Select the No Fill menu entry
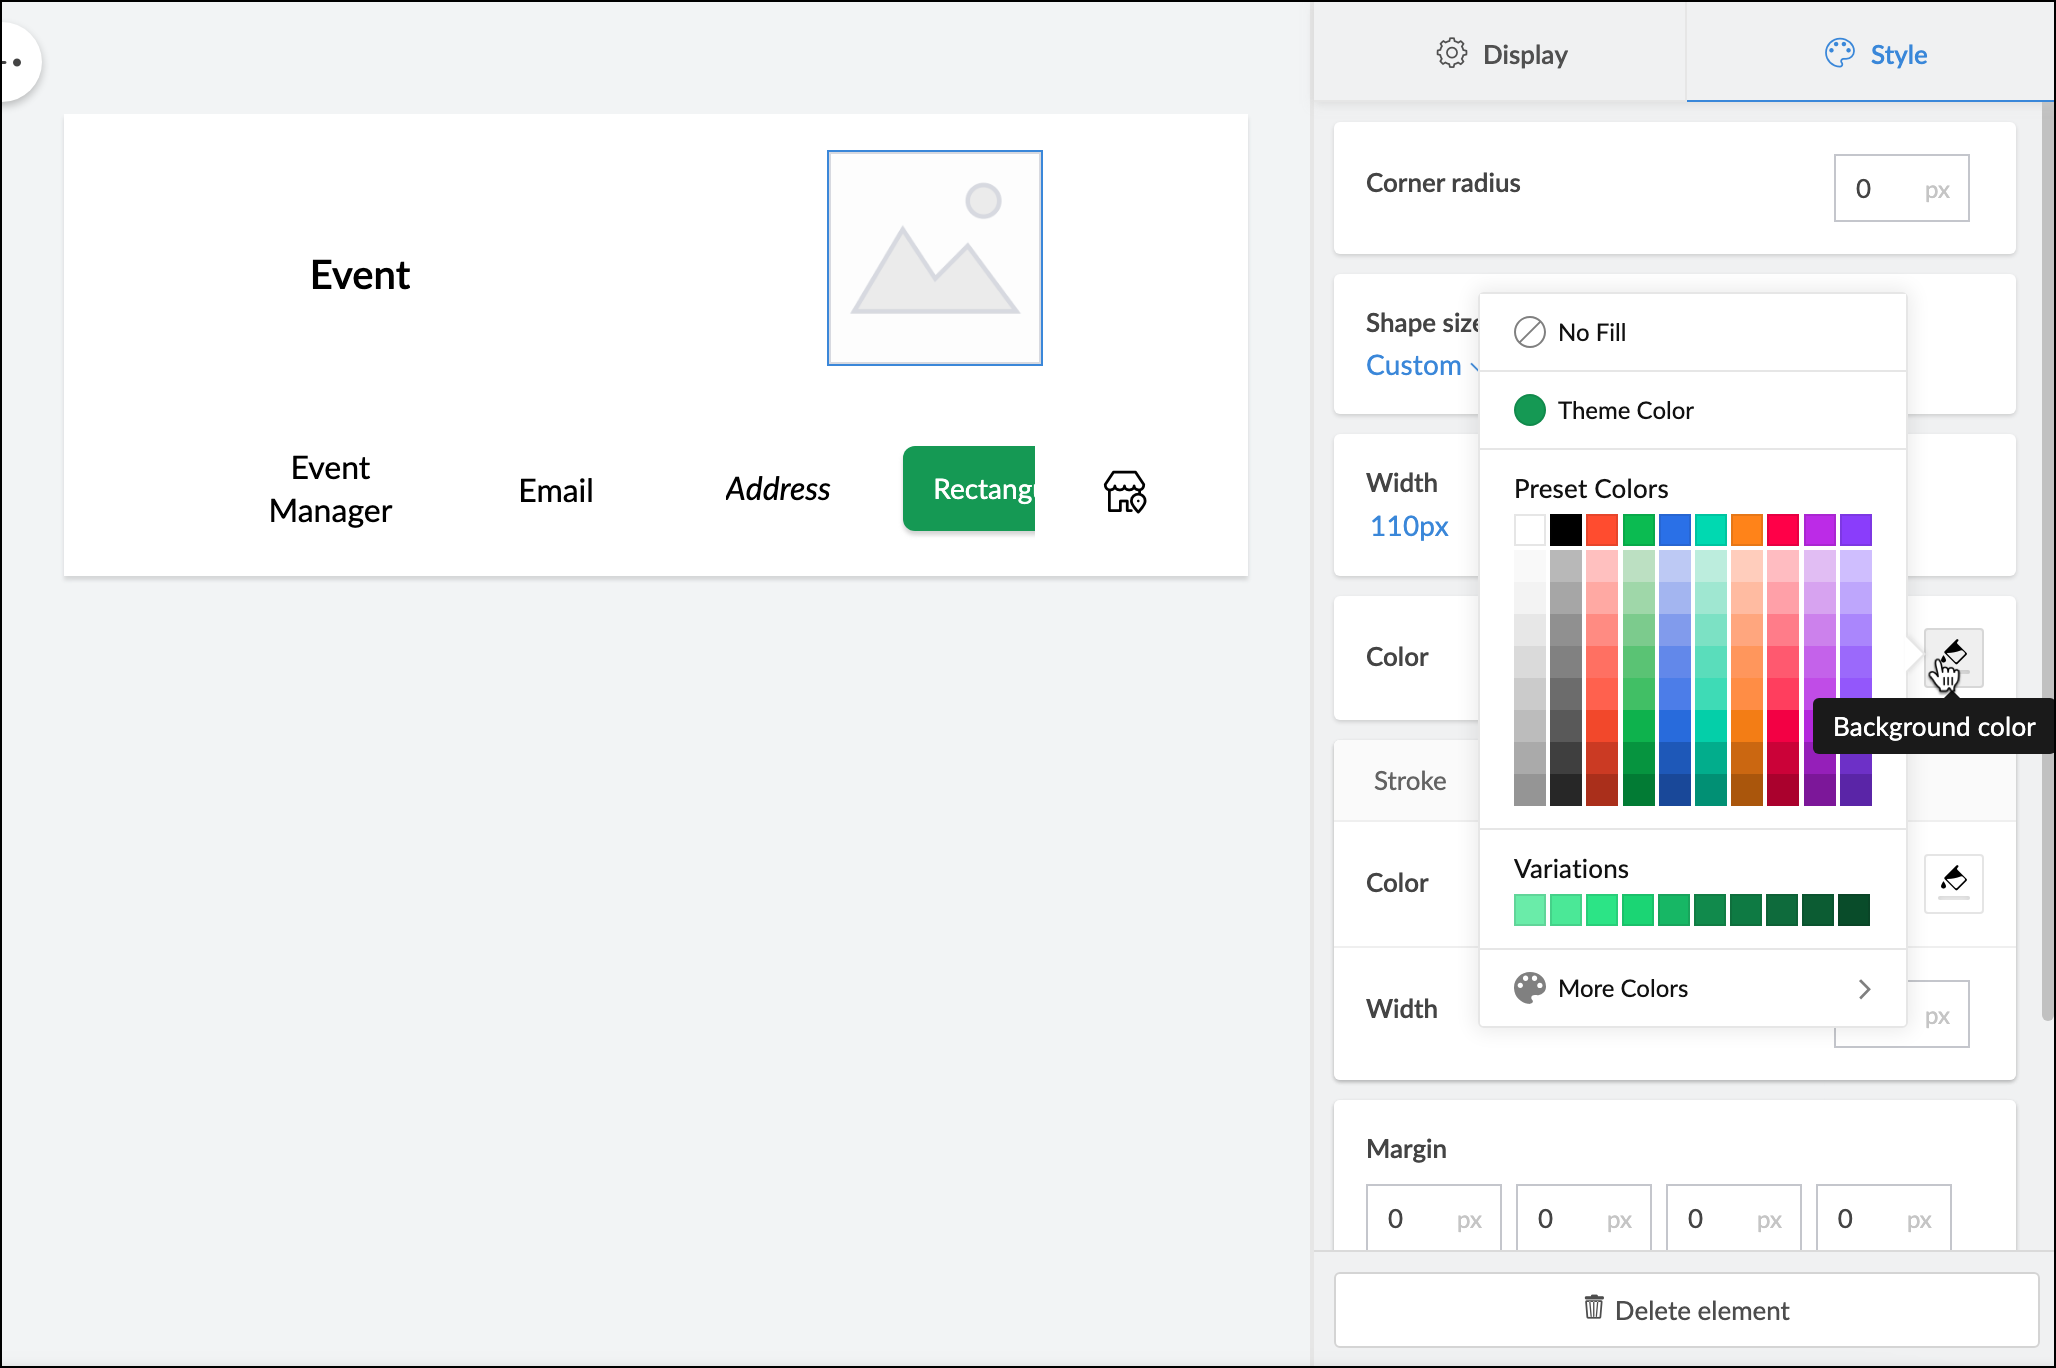The image size is (2056, 1368). coord(1591,332)
